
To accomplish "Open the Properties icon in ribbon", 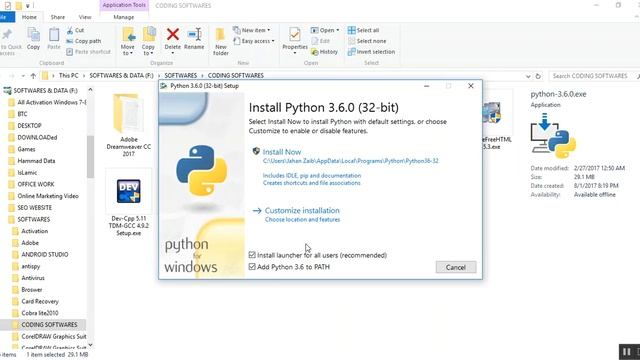I will [295, 35].
